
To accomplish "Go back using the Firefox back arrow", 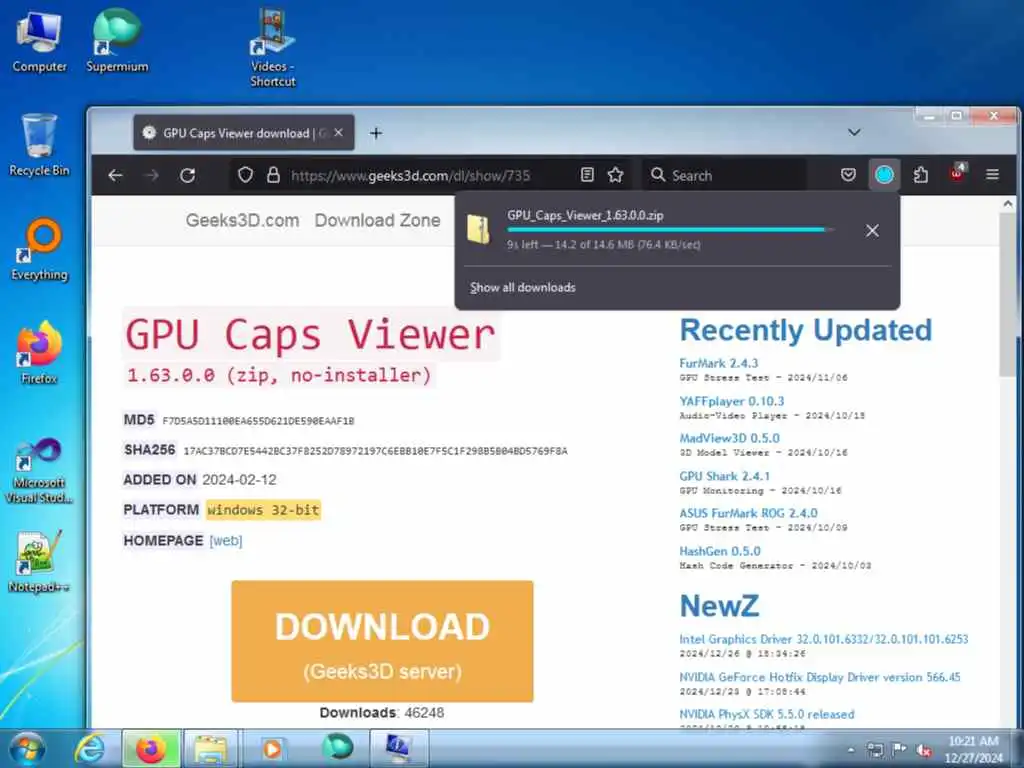I will click(116, 175).
